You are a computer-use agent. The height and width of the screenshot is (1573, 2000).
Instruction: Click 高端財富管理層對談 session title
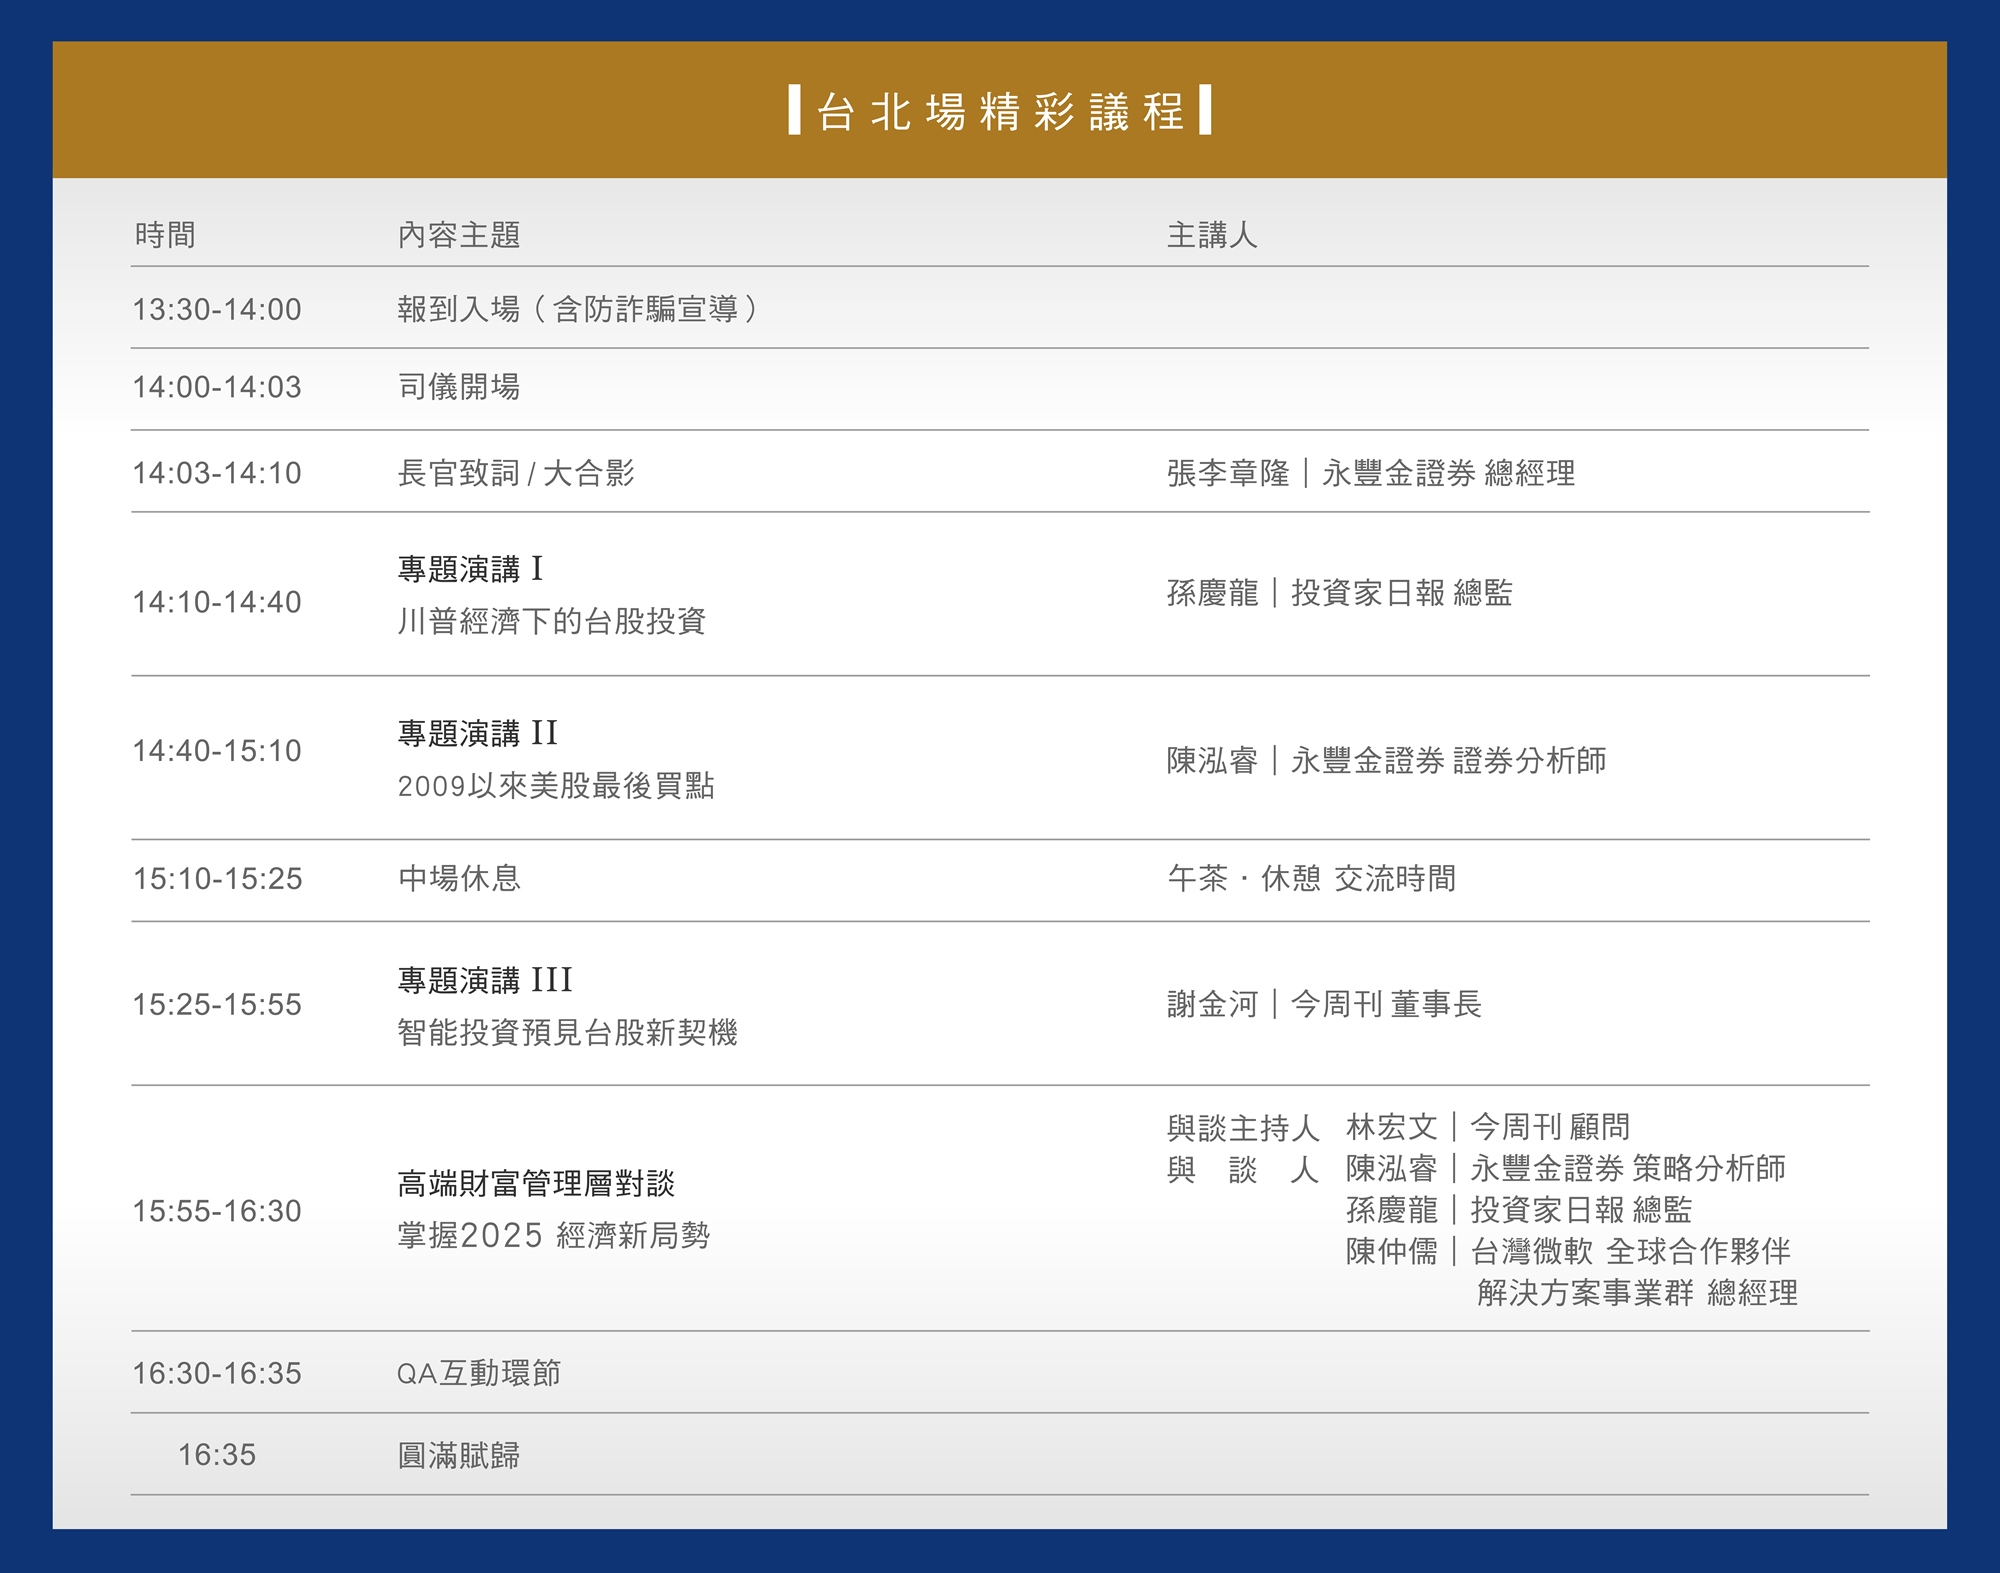536,1184
